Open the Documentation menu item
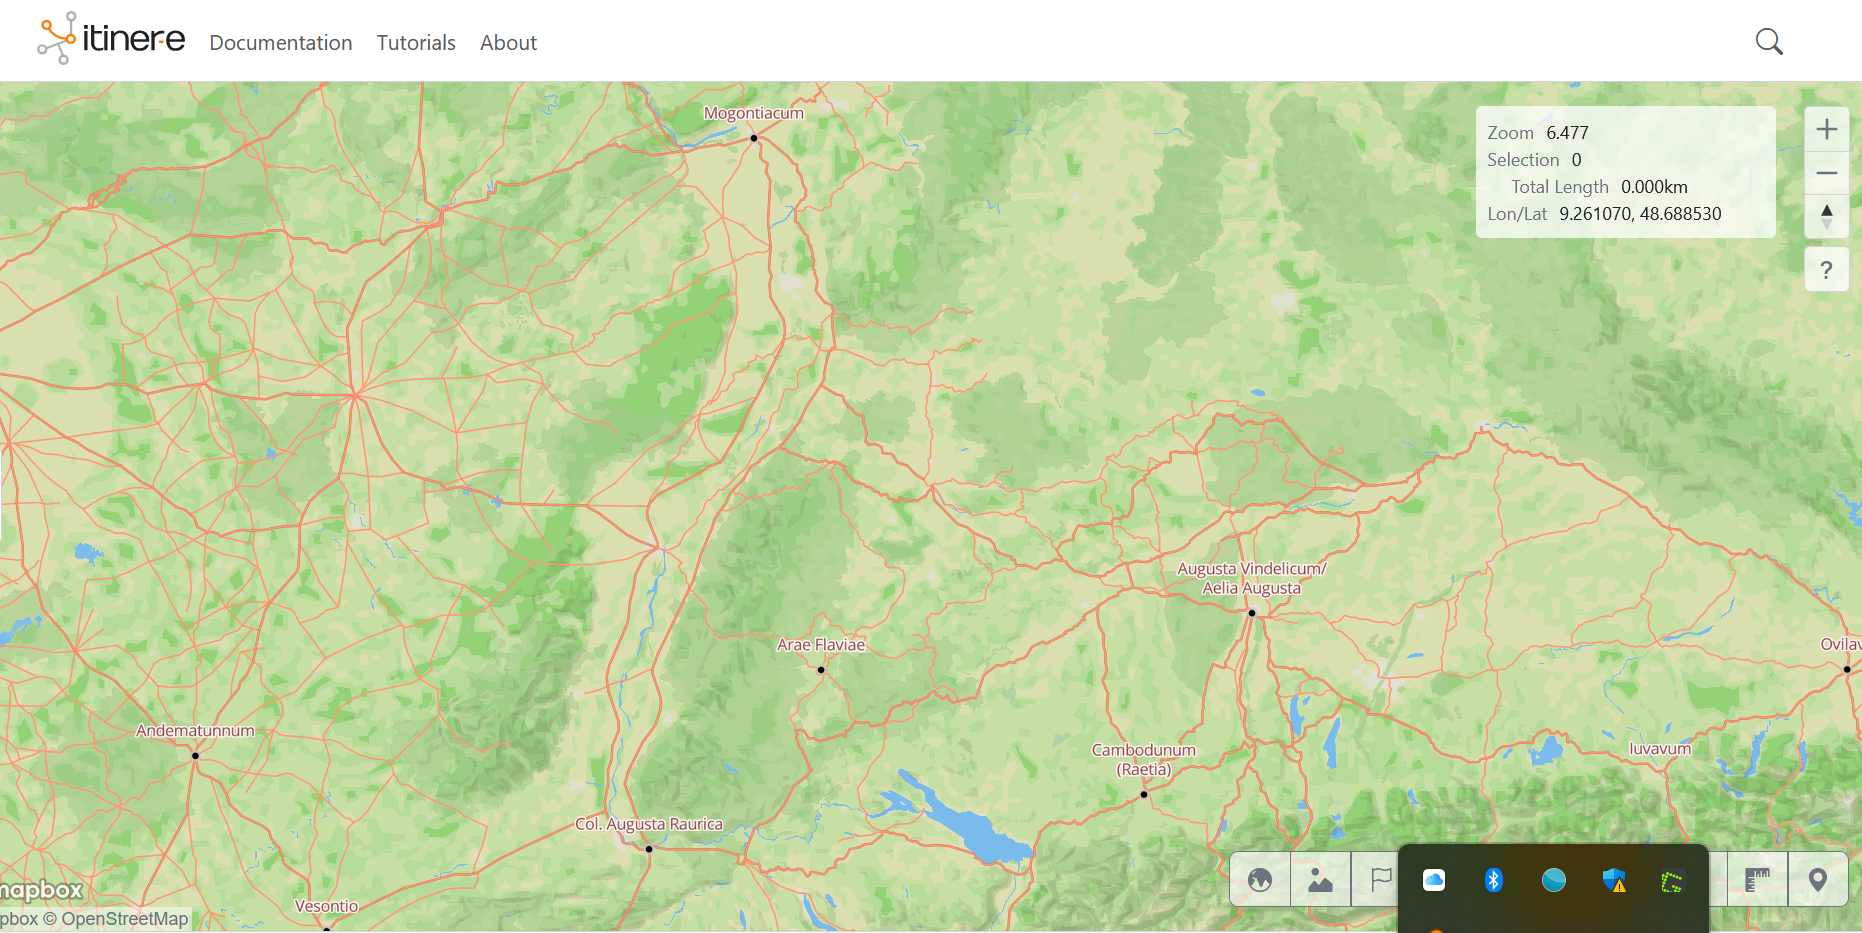This screenshot has height=933, width=1862. point(281,43)
